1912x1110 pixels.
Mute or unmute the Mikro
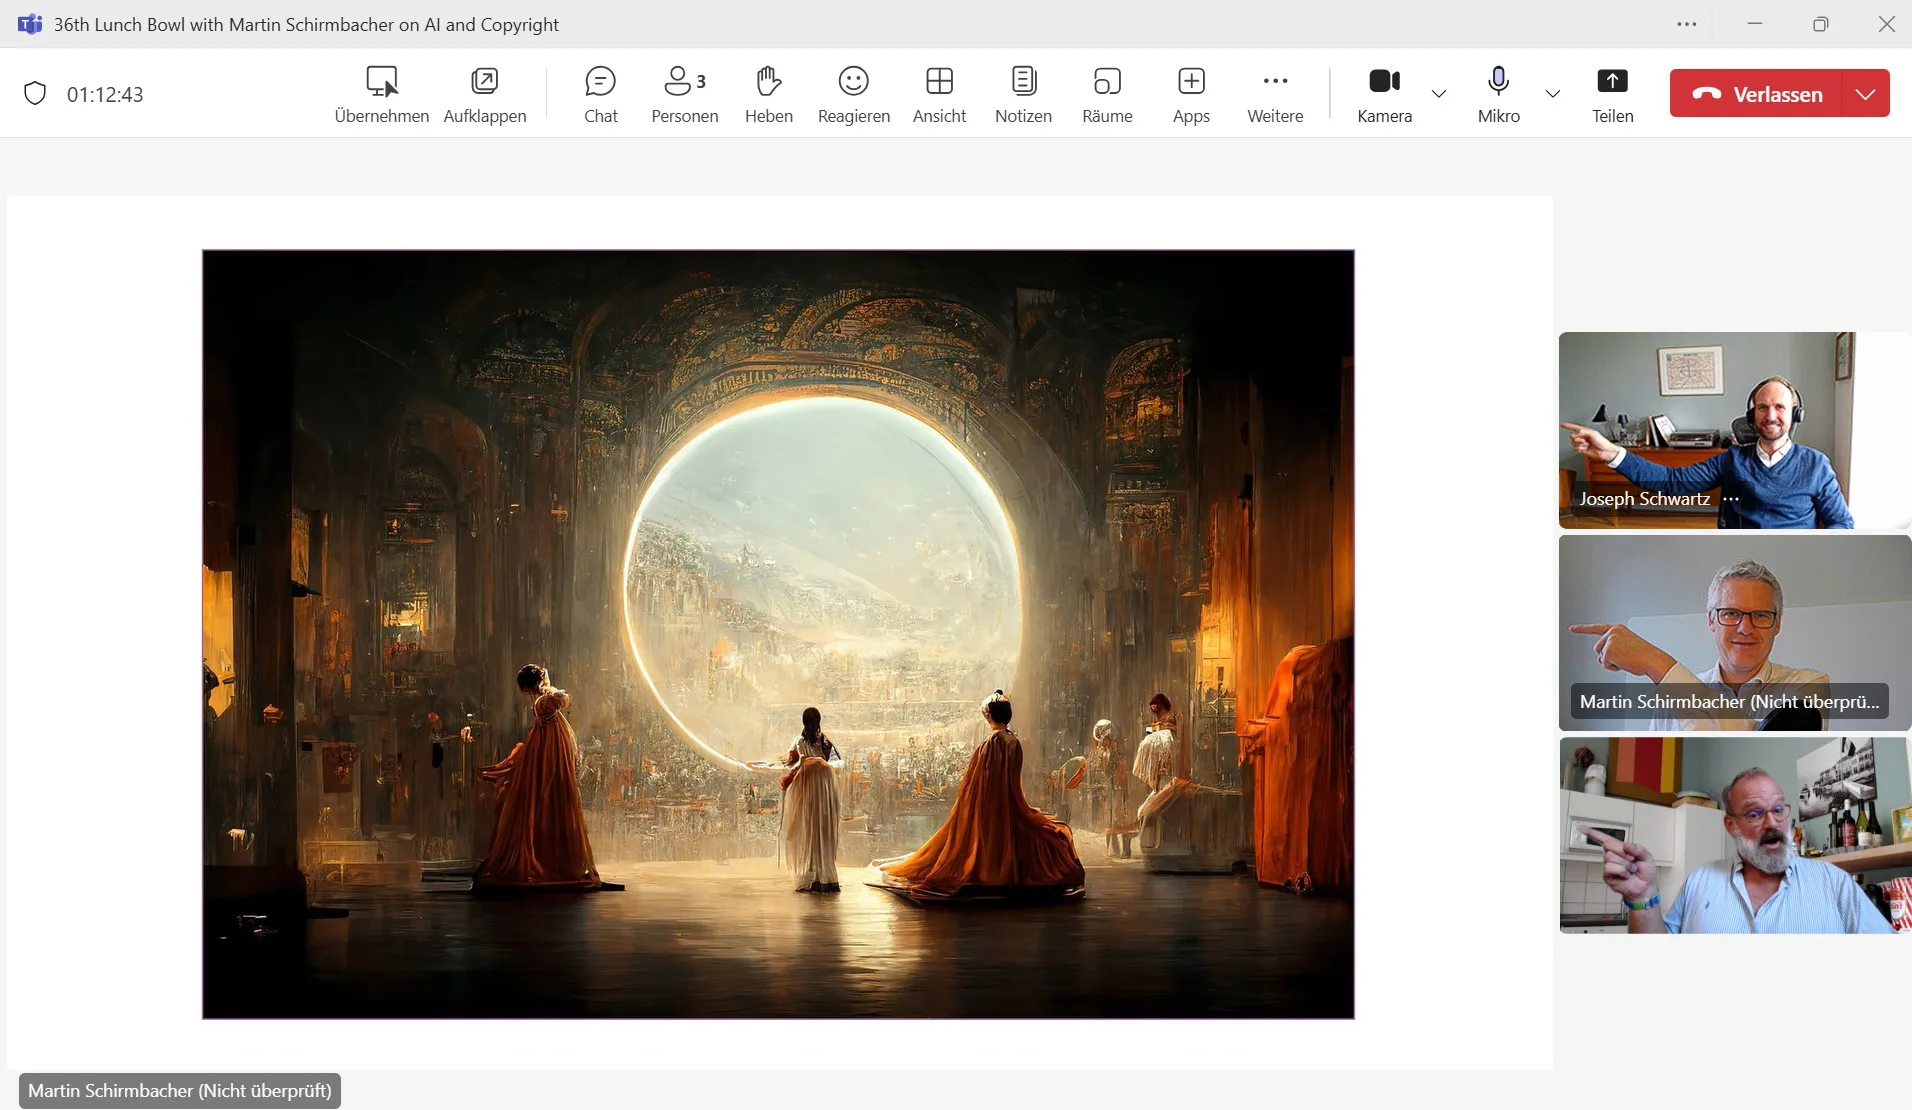[1498, 94]
